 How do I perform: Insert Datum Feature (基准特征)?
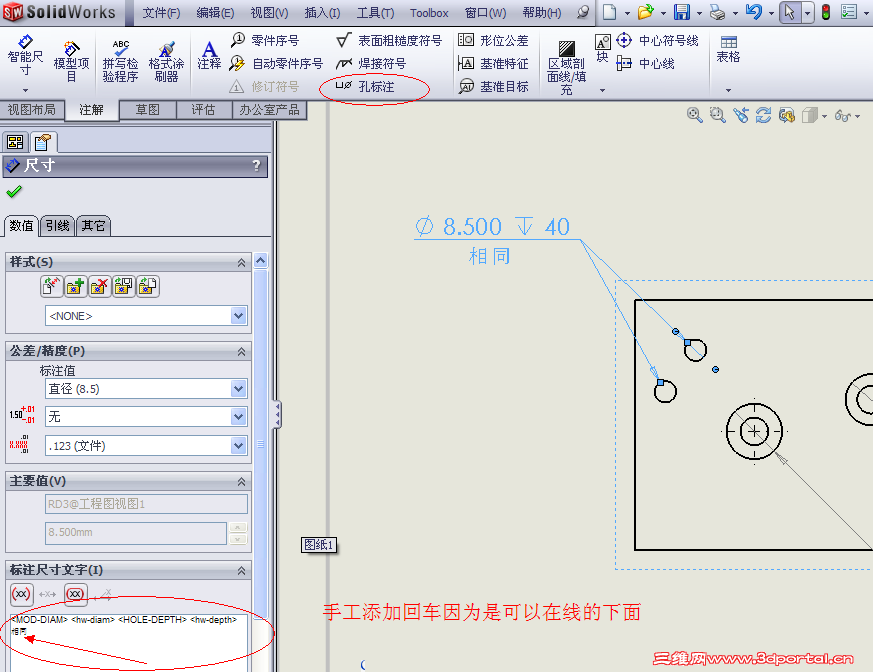point(493,63)
